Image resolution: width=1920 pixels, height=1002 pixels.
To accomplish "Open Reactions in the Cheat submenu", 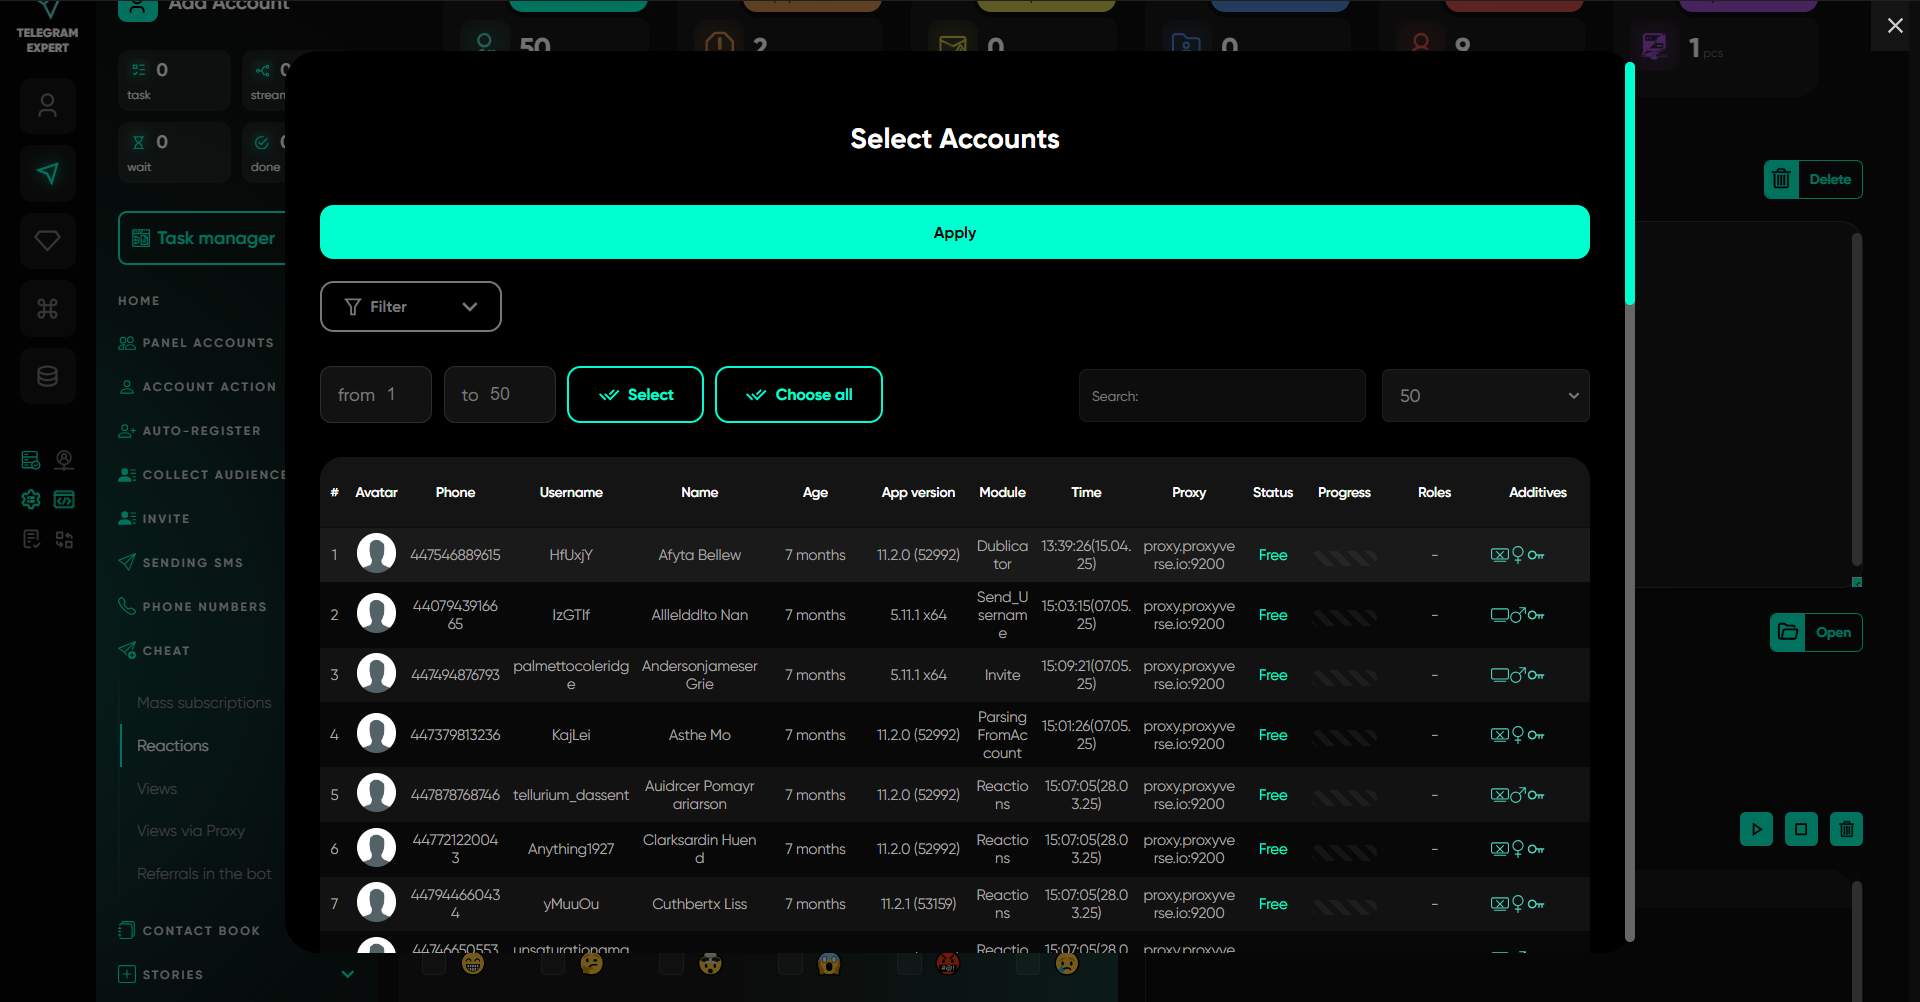I will [173, 746].
